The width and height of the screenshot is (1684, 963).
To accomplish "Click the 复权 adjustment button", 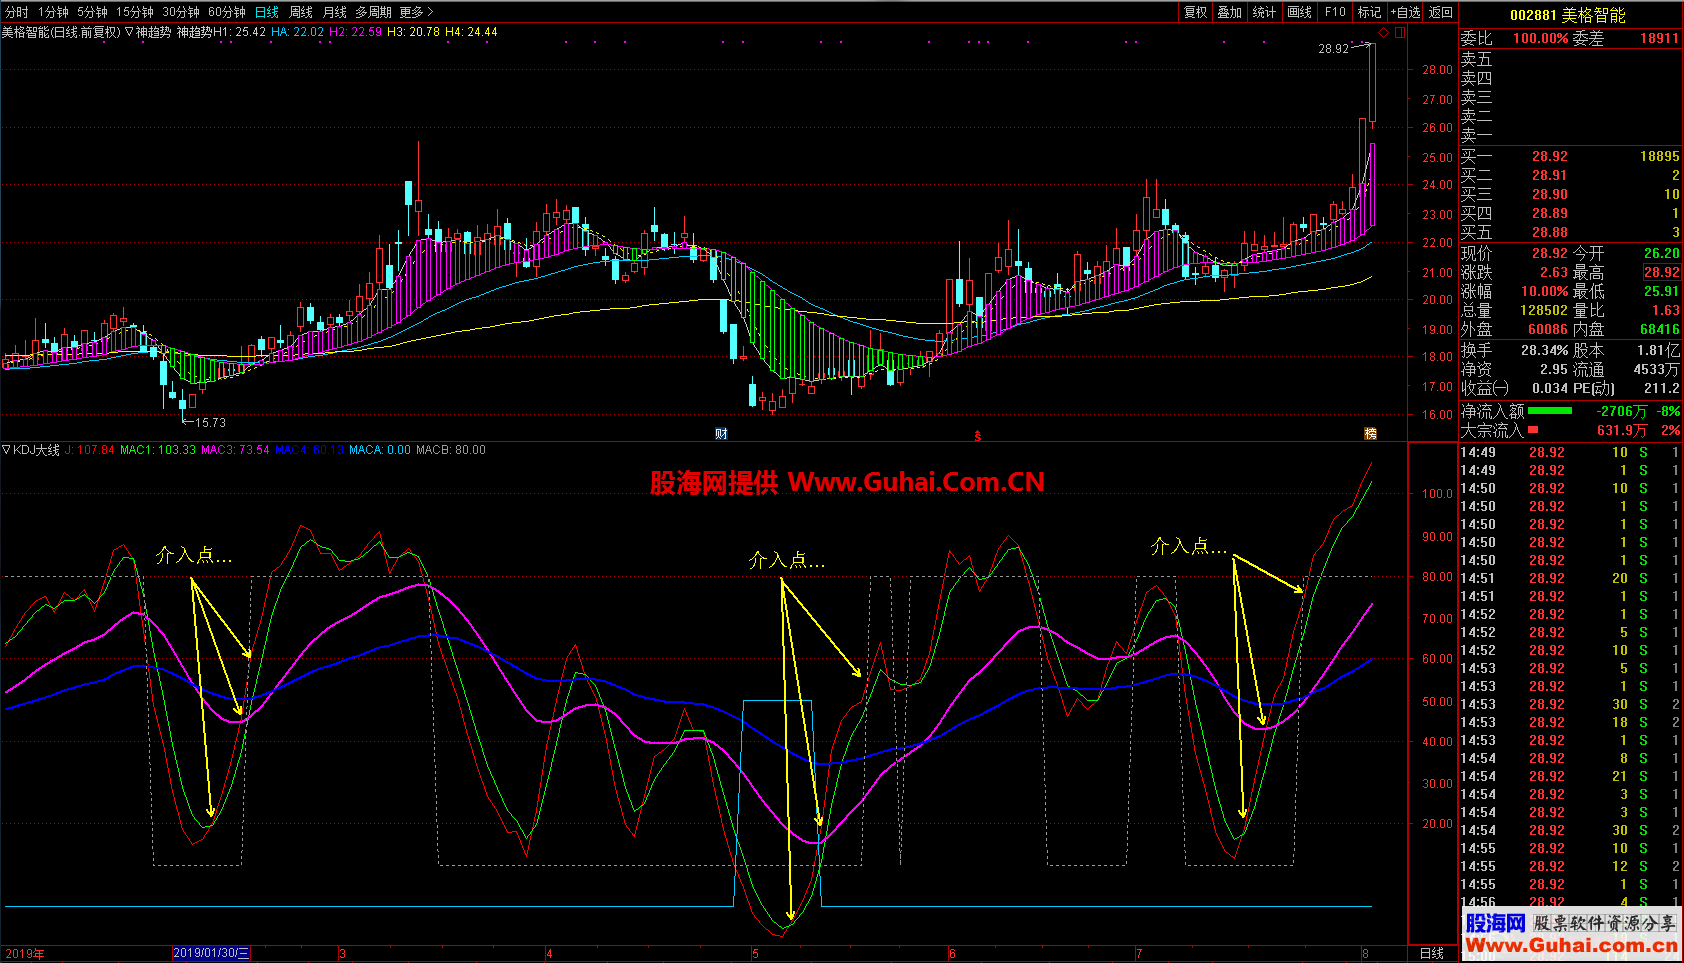I will tap(1196, 12).
